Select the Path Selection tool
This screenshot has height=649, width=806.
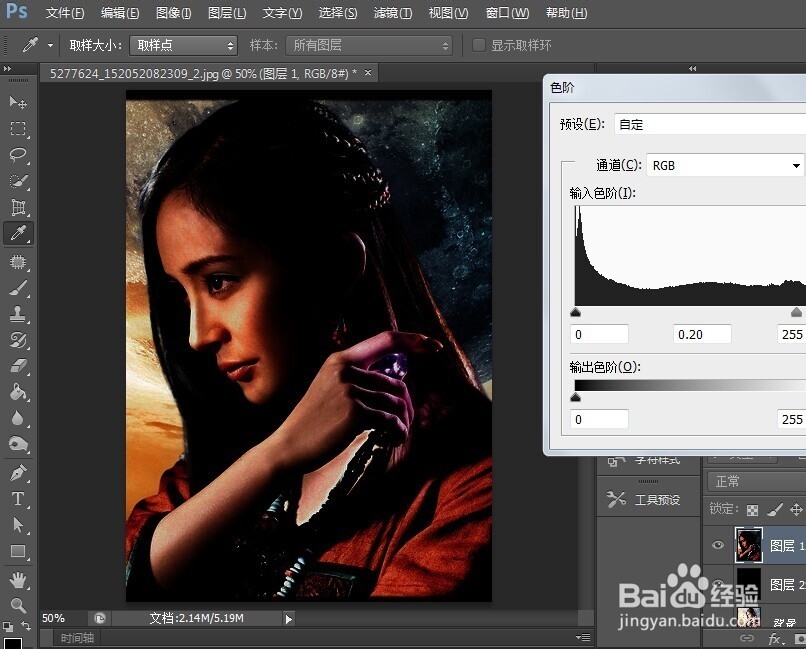pos(18,525)
